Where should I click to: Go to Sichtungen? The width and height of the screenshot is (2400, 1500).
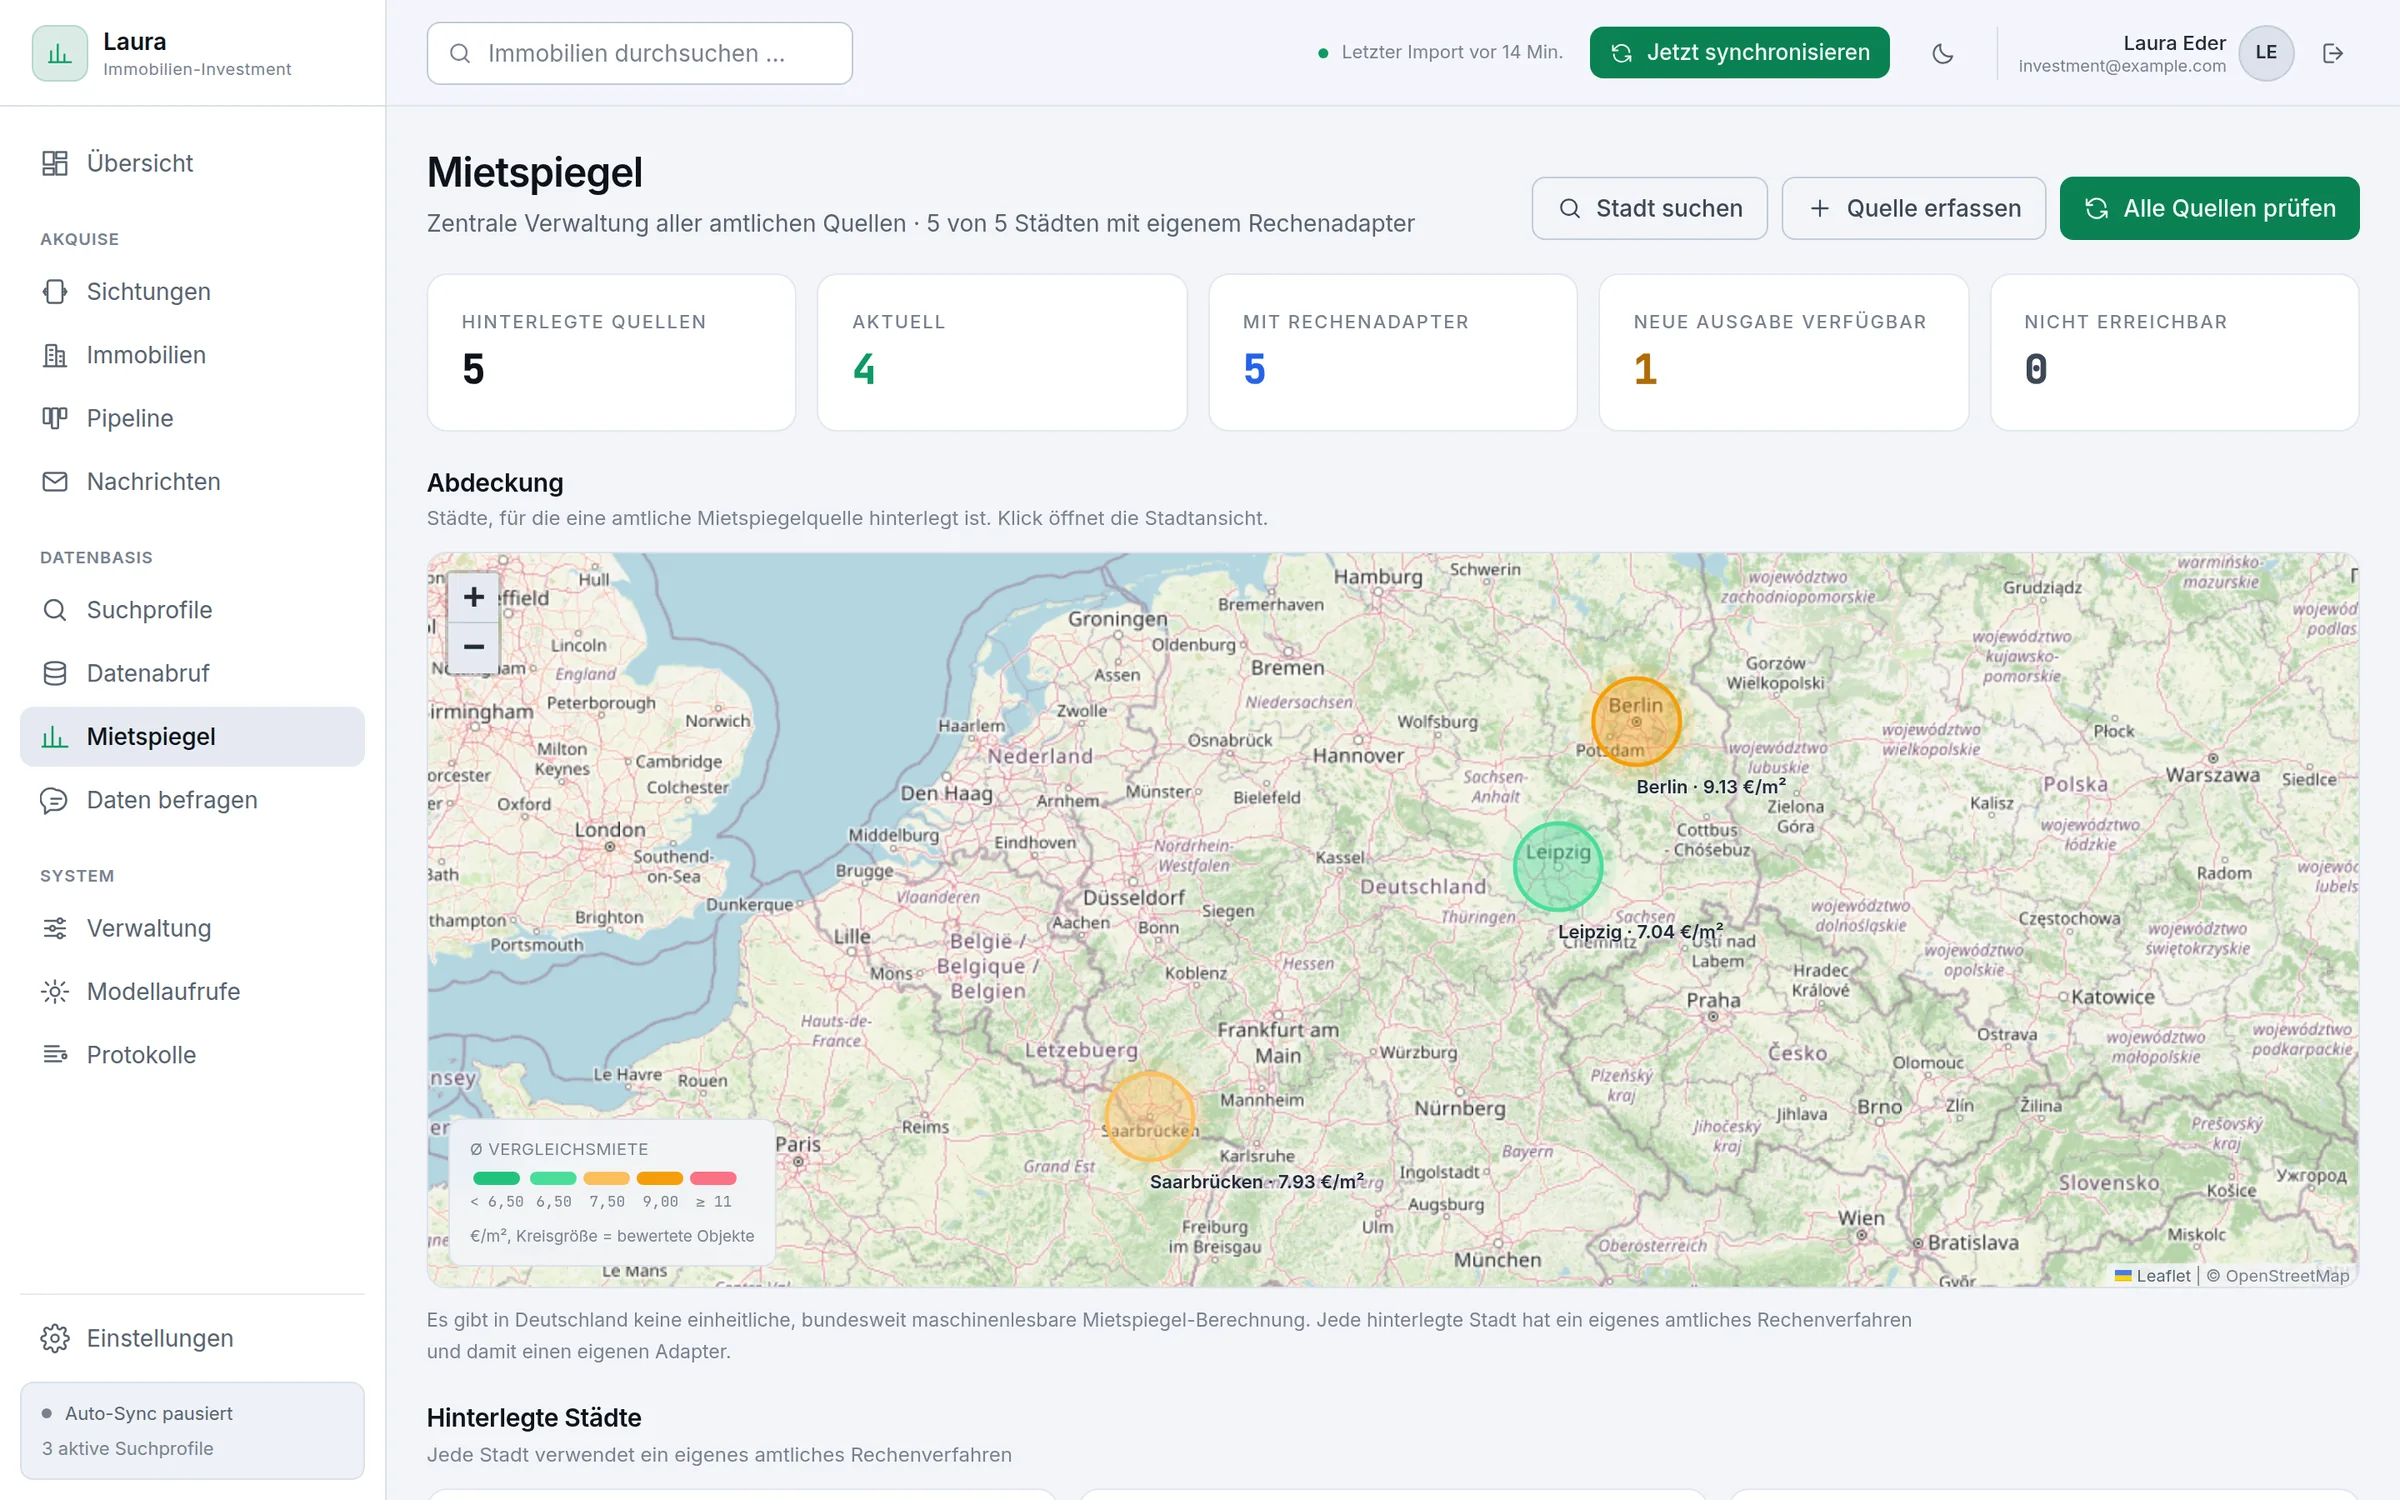click(x=192, y=292)
